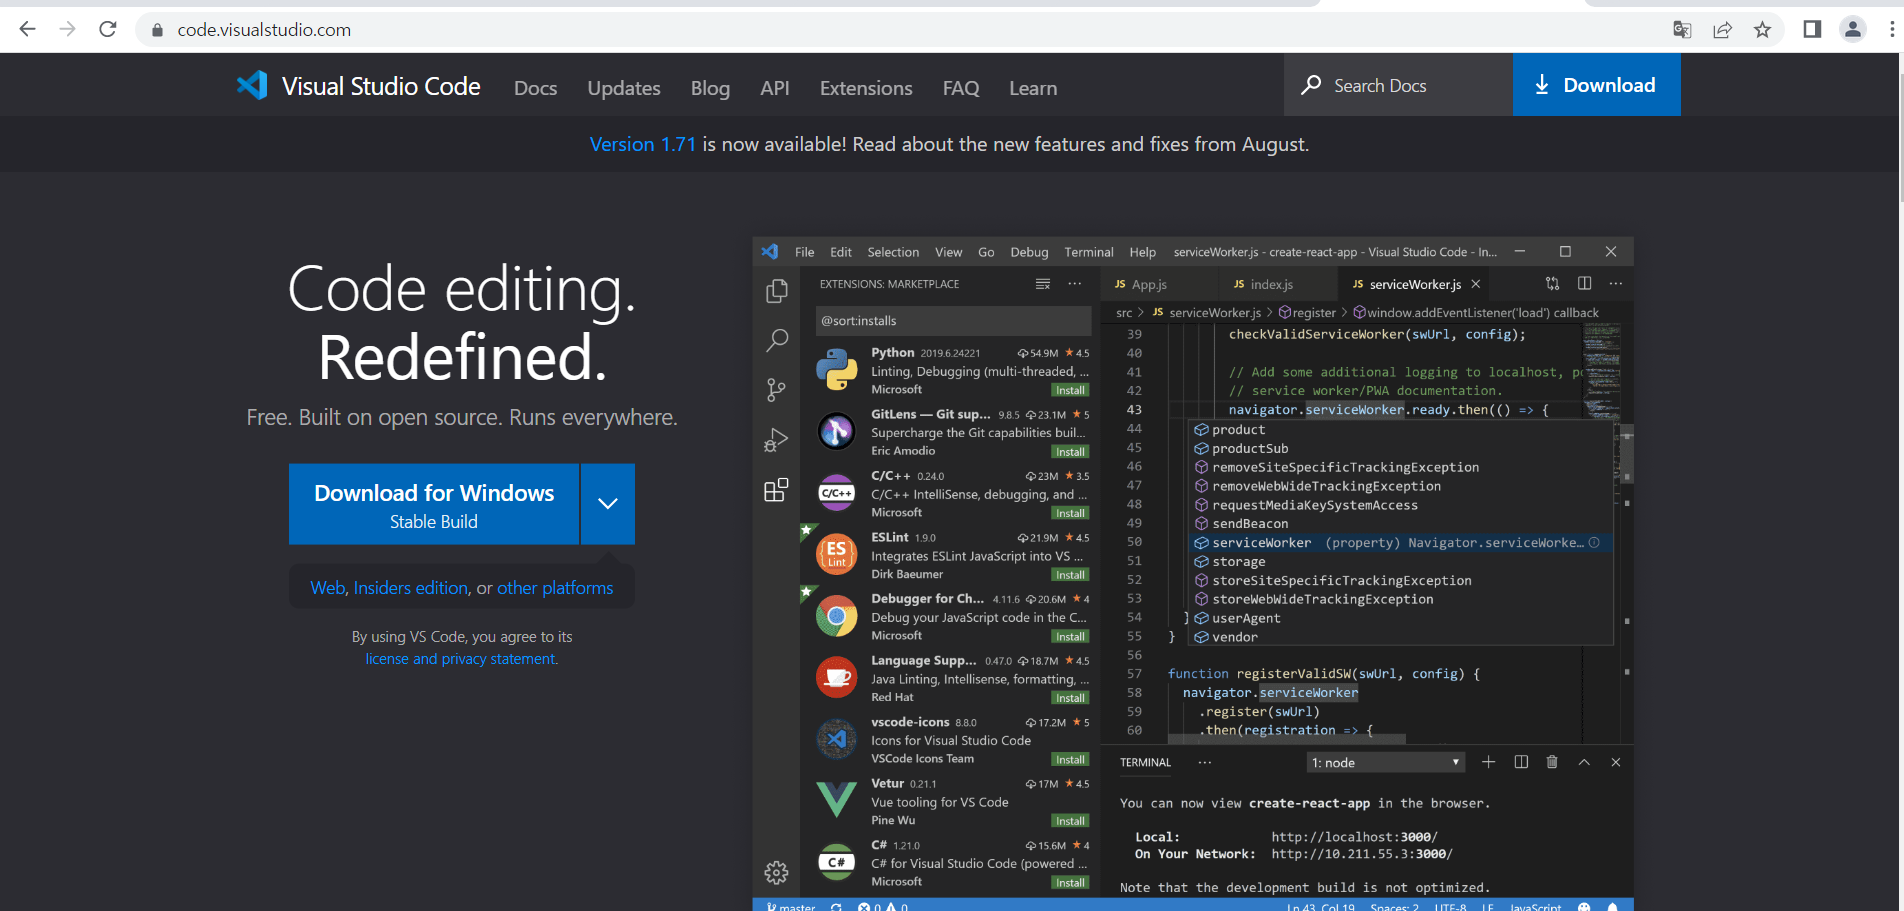Click the browser forward arrow

click(x=67, y=29)
